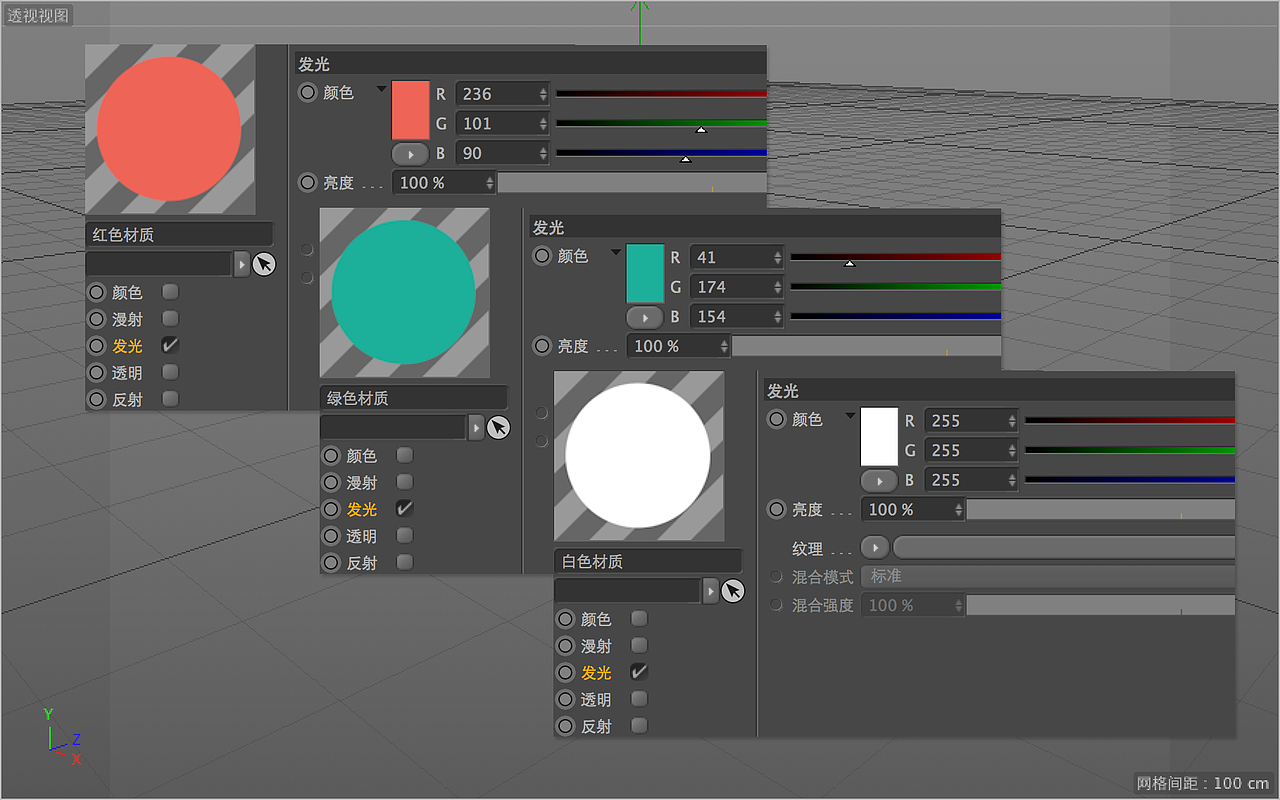Select 漫射 channel in green material list
Screen dimensions: 1280x800
pyautogui.click(x=362, y=482)
